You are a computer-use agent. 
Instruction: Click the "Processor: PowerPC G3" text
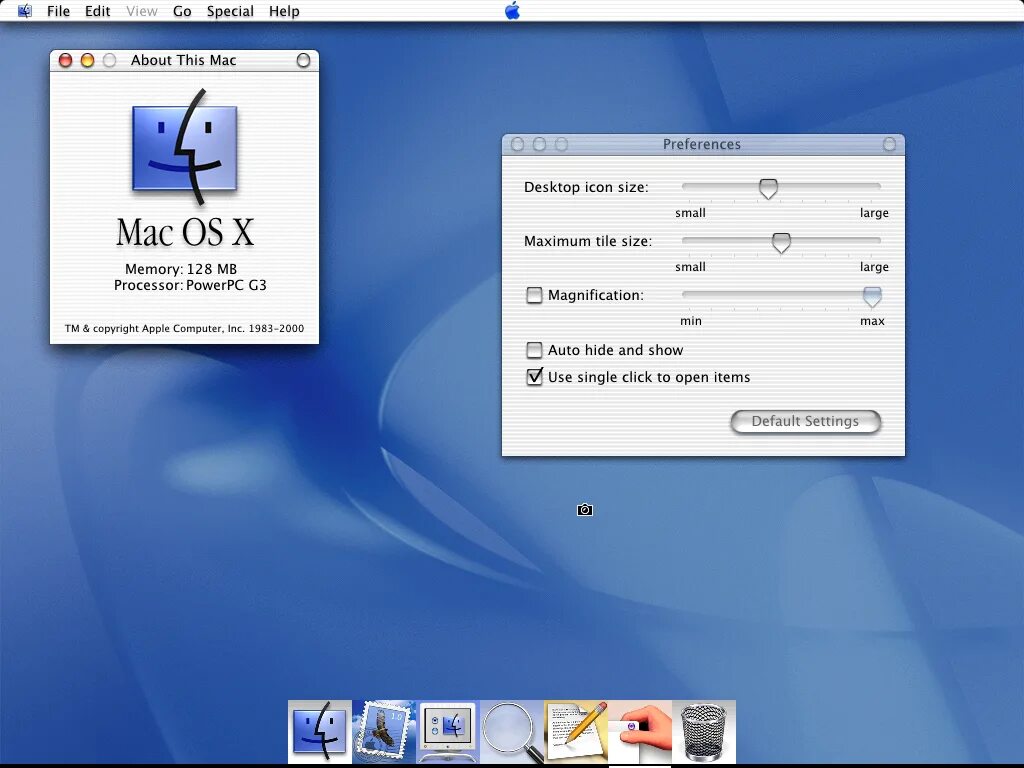coord(190,285)
